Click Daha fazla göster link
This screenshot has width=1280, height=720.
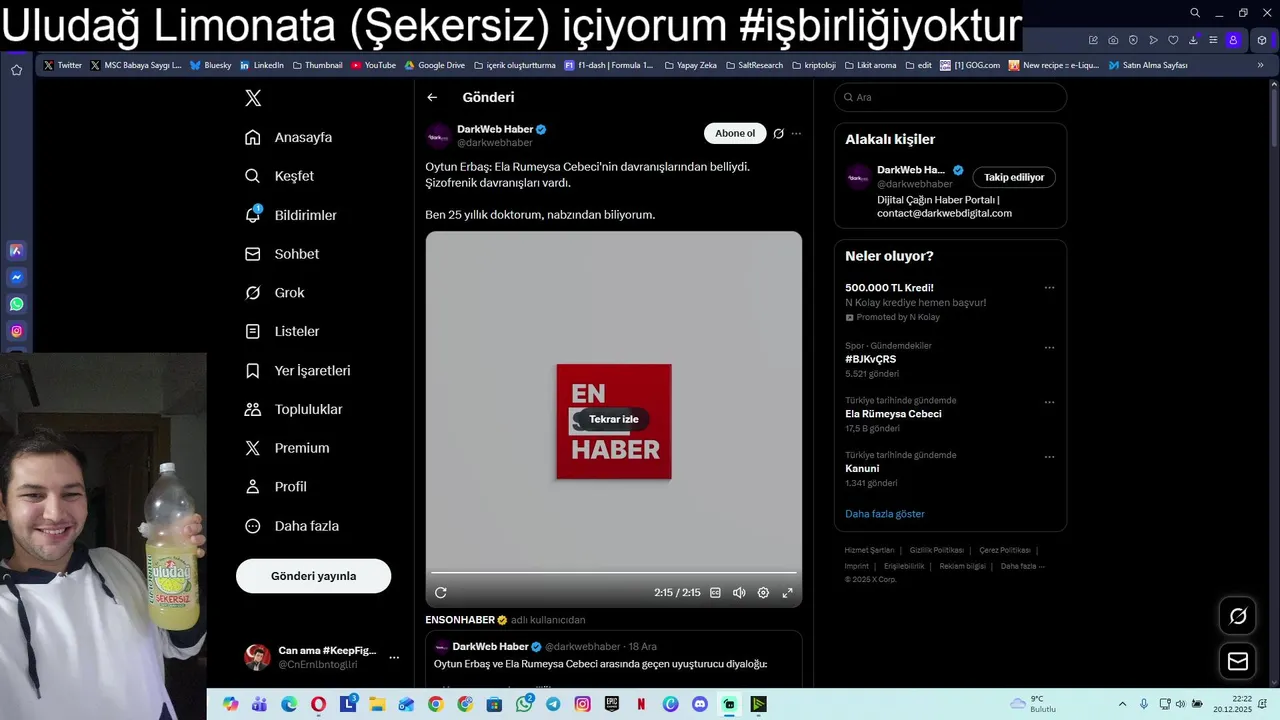885,514
